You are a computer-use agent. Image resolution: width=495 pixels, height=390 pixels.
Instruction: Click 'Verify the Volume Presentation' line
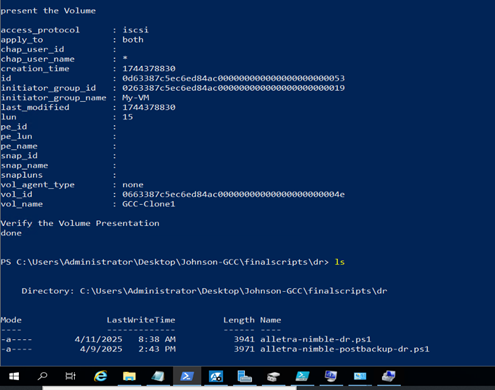(80, 223)
